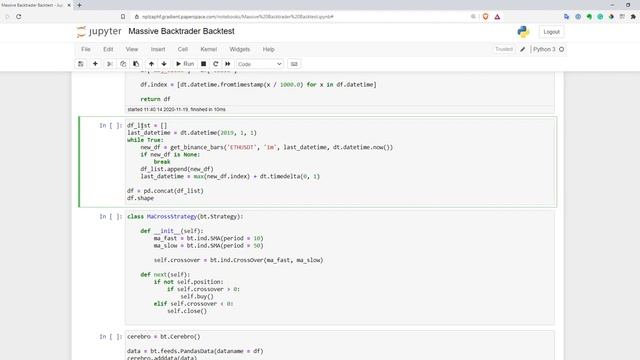The width and height of the screenshot is (640, 360).
Task: Rename the notebook title Massive Backtrader Backtest
Action: pyautogui.click(x=181, y=31)
